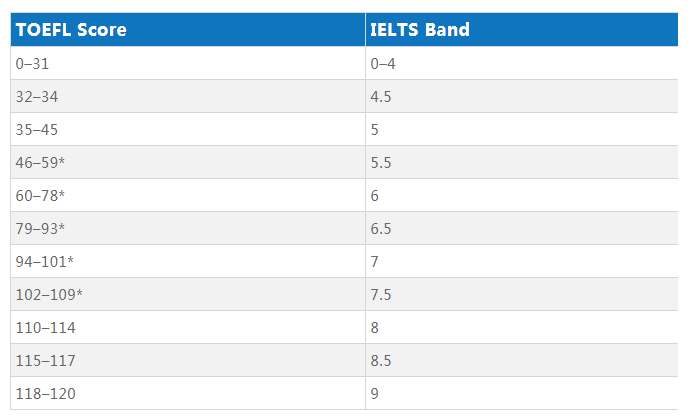
Task: Click the IELTS band 6.5 cell
Action: point(522,228)
